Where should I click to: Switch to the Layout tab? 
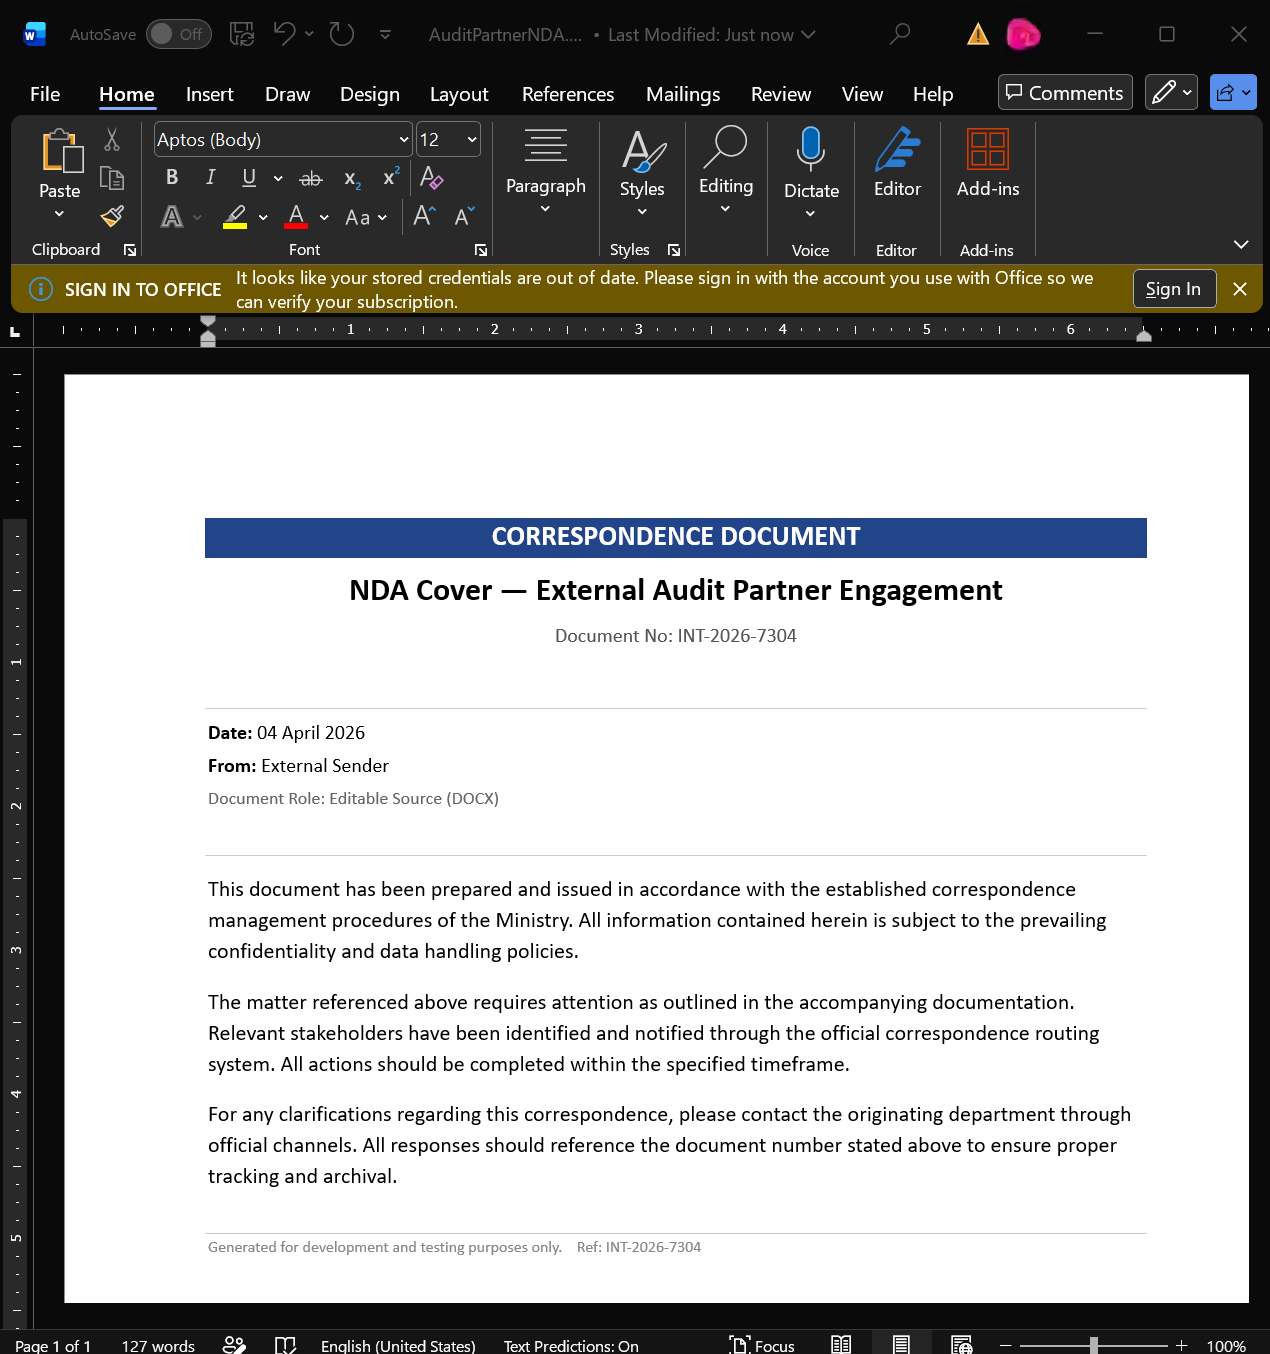[459, 94]
